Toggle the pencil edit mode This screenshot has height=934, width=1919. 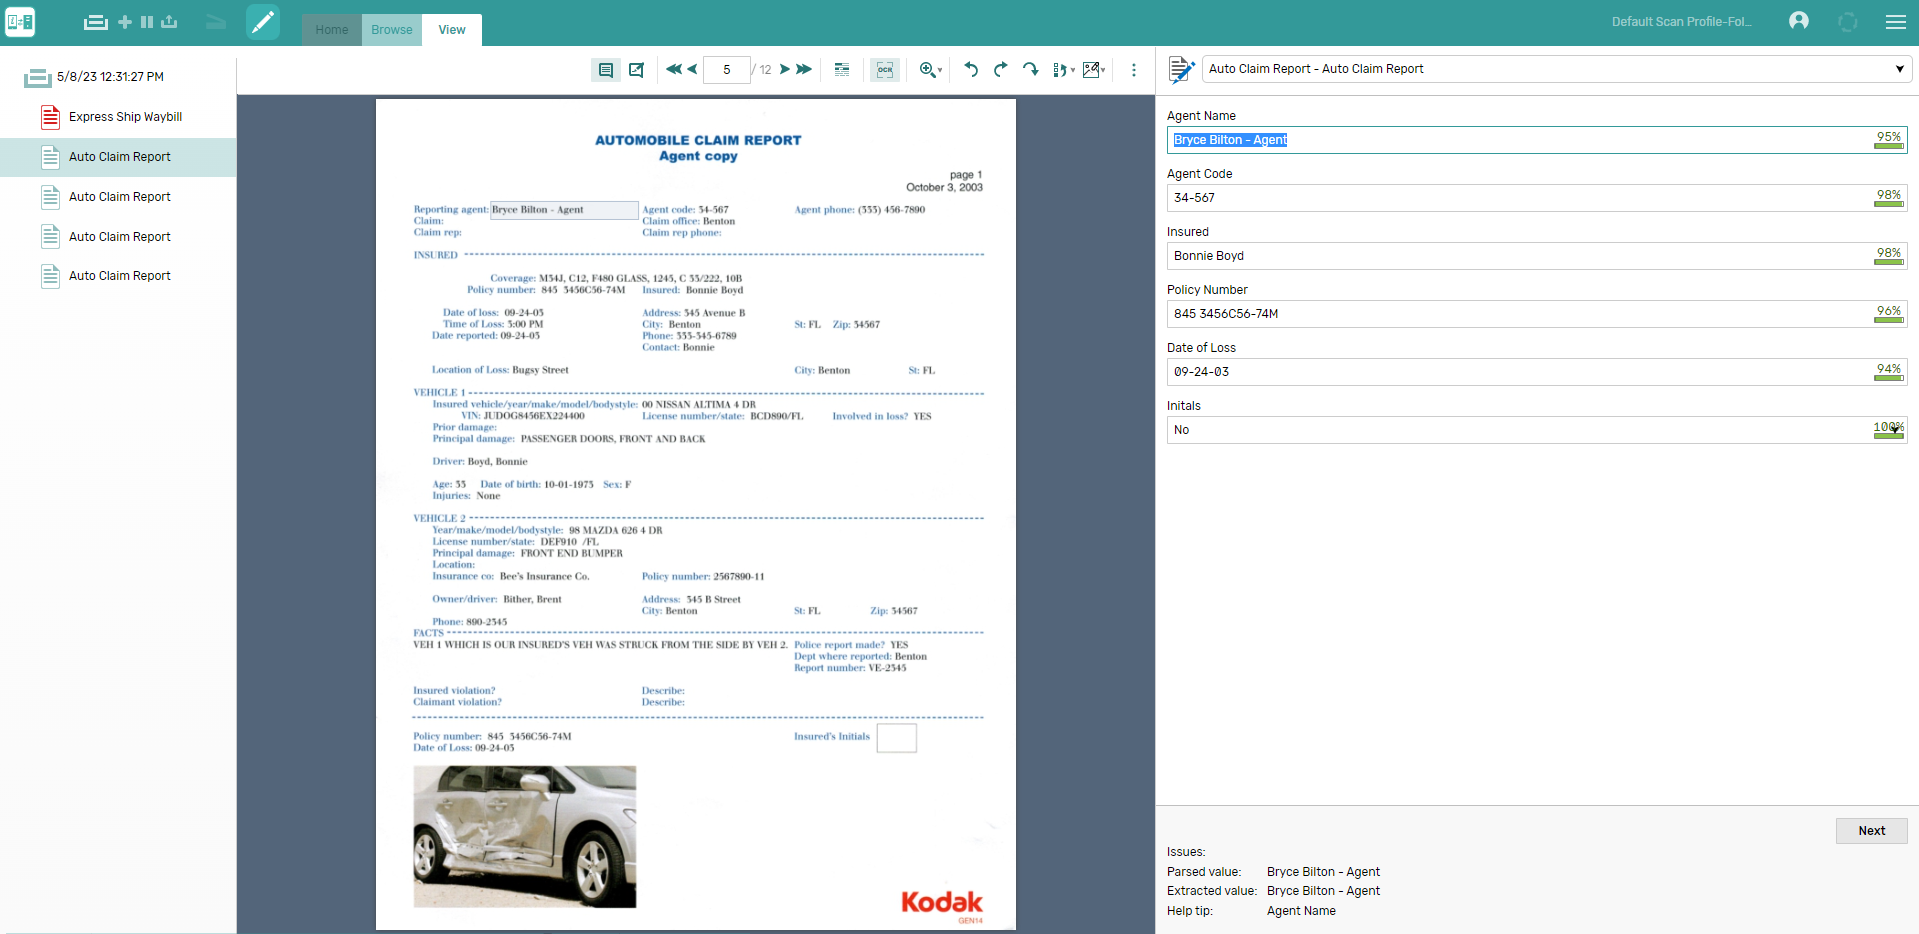coord(263,21)
